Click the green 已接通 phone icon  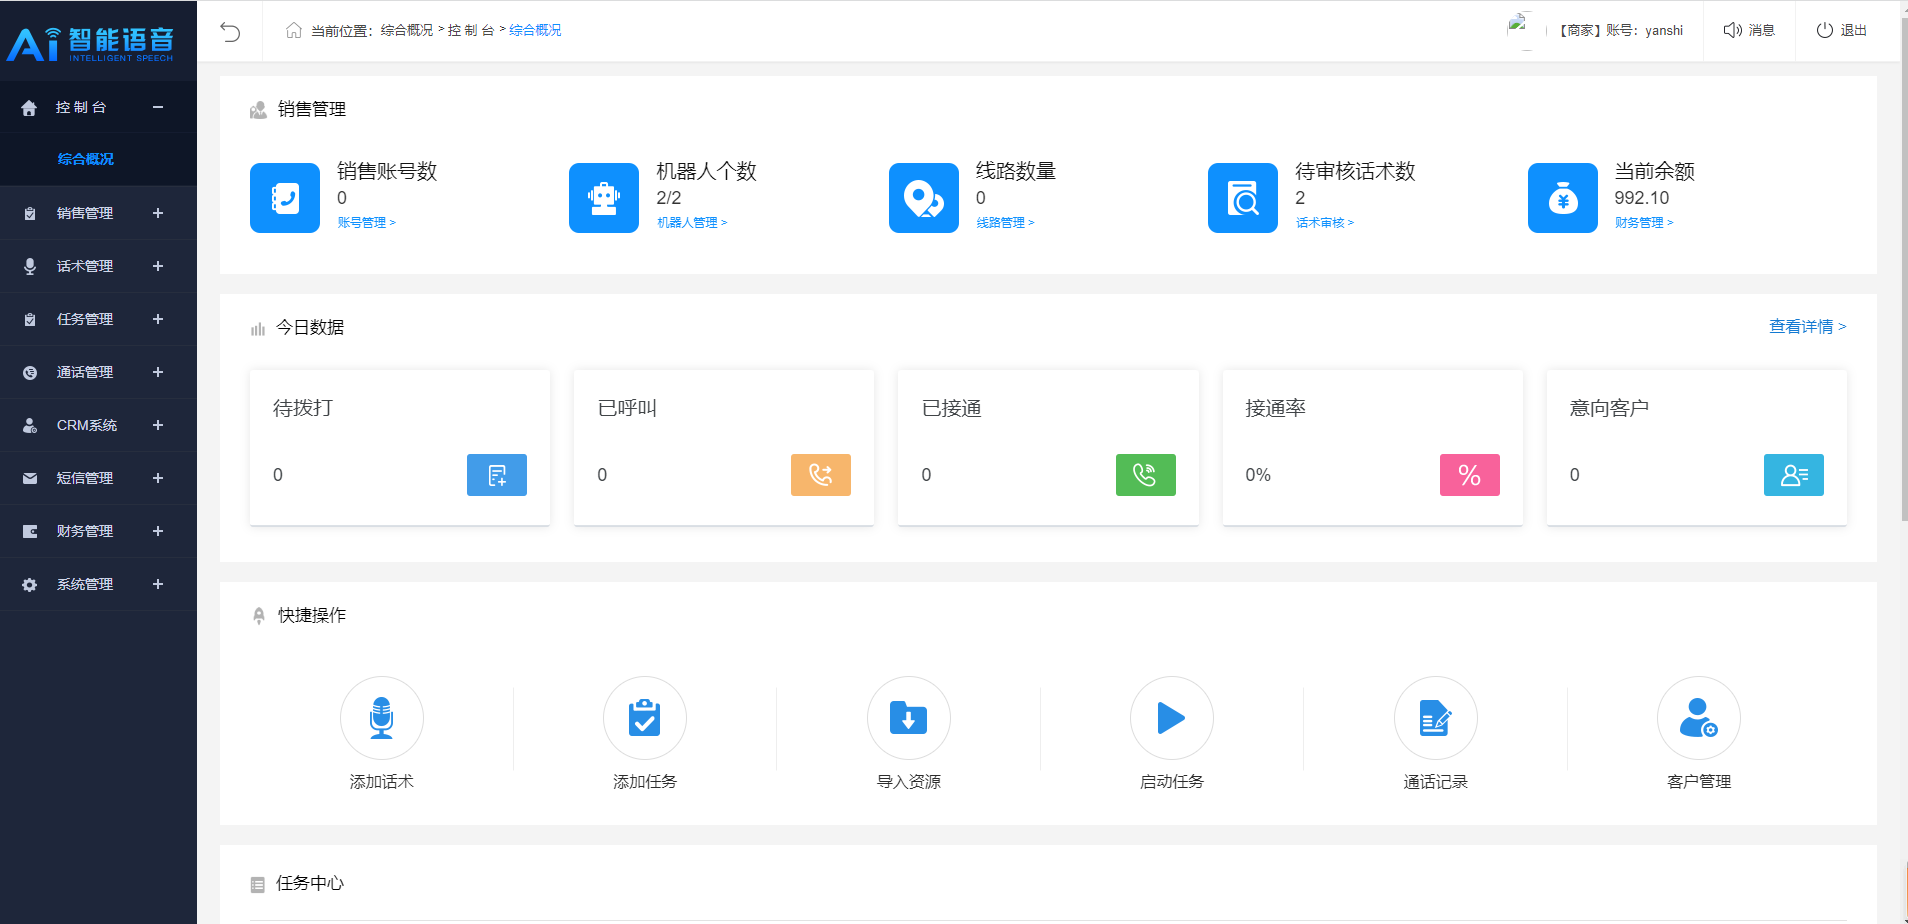[1146, 475]
